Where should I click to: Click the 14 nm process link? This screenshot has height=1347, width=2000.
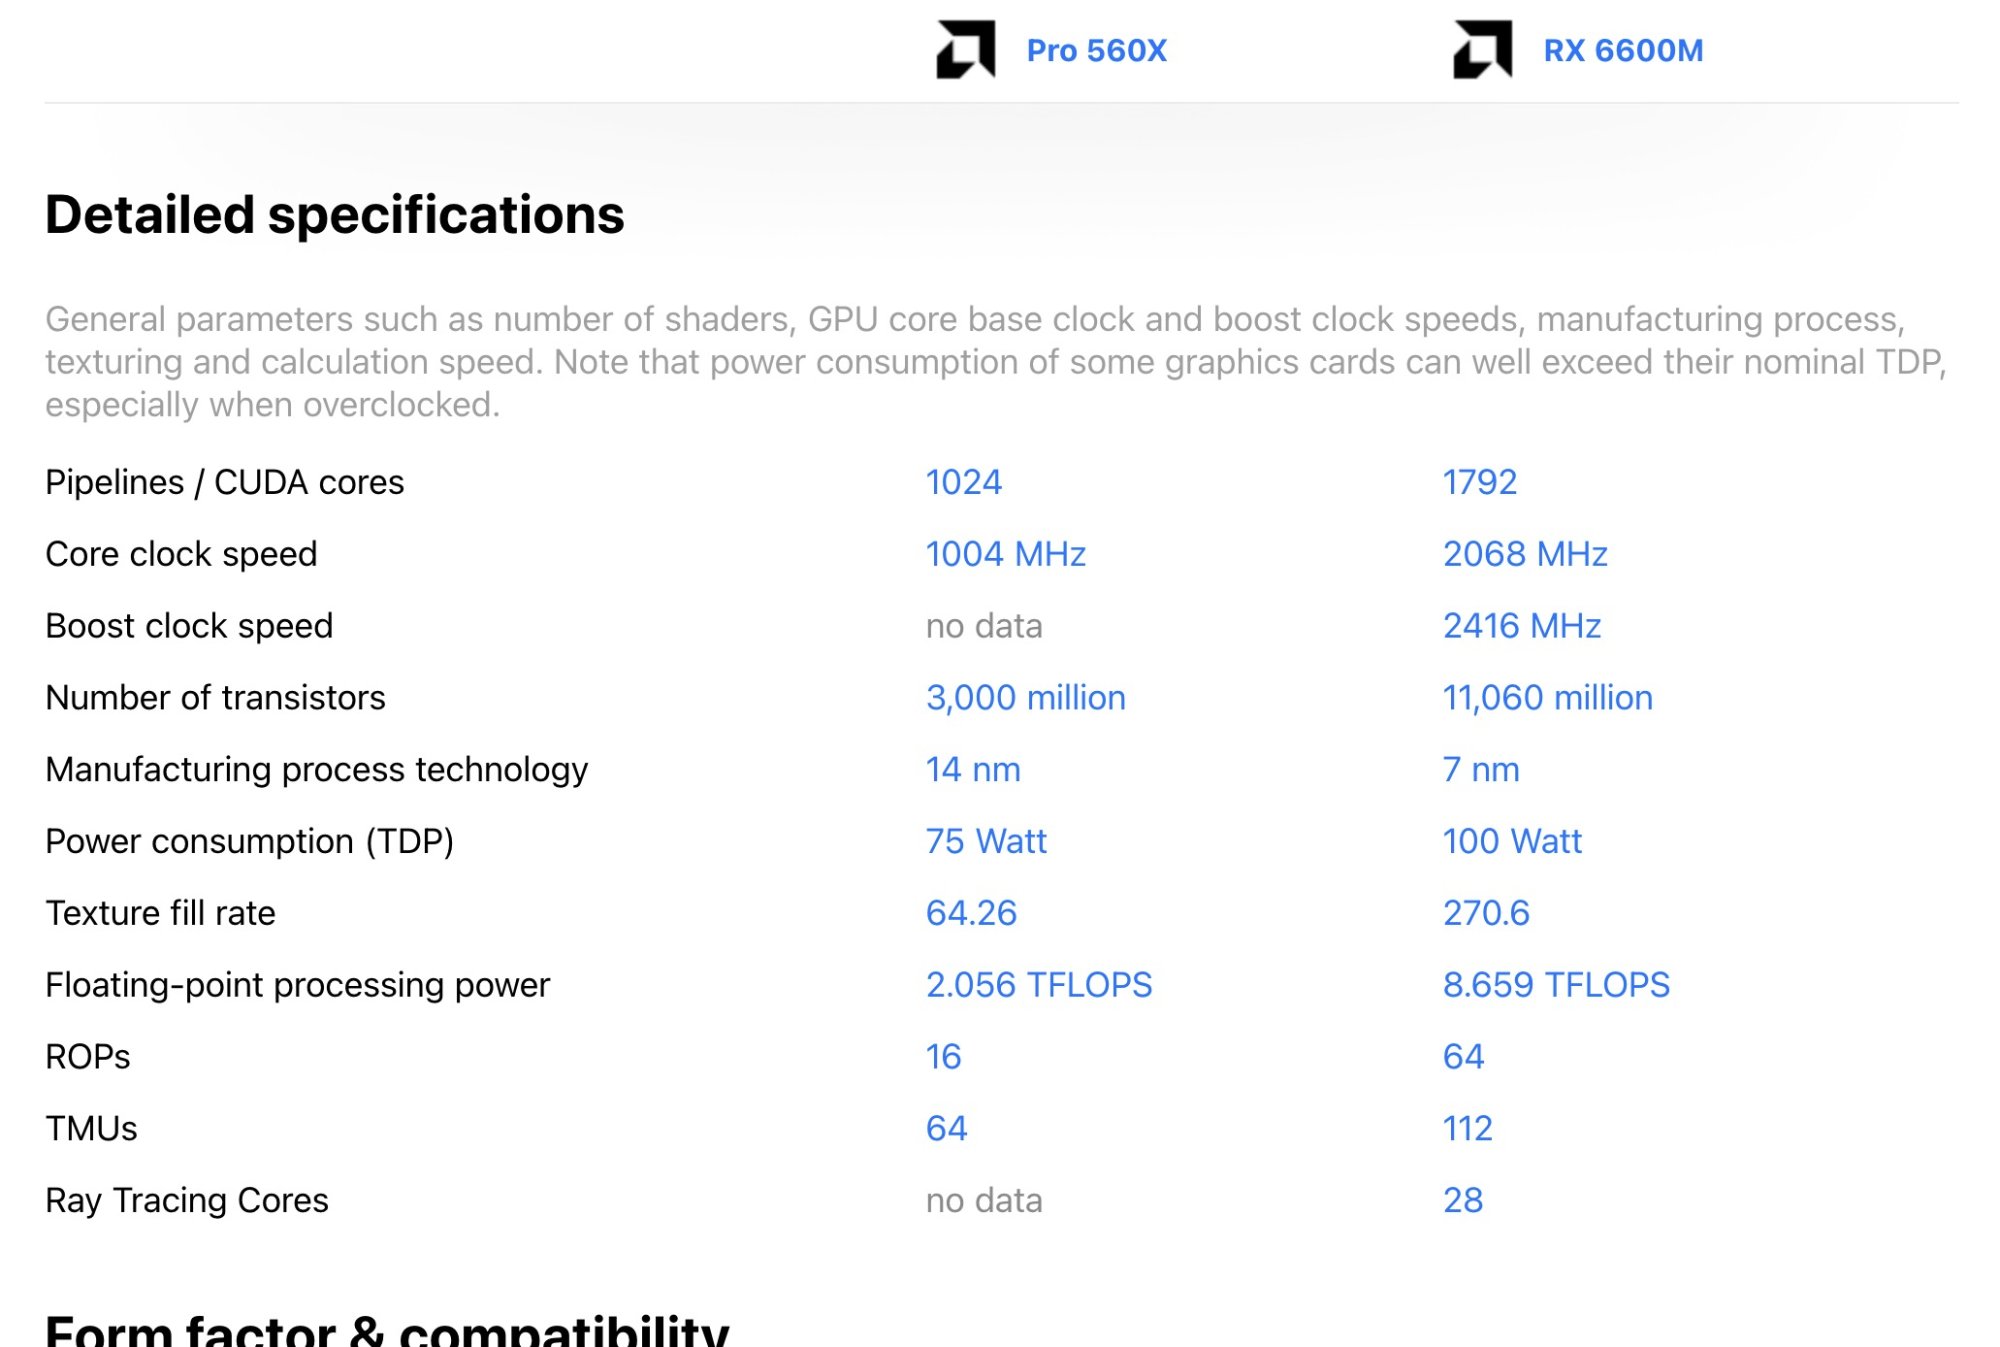[x=972, y=770]
